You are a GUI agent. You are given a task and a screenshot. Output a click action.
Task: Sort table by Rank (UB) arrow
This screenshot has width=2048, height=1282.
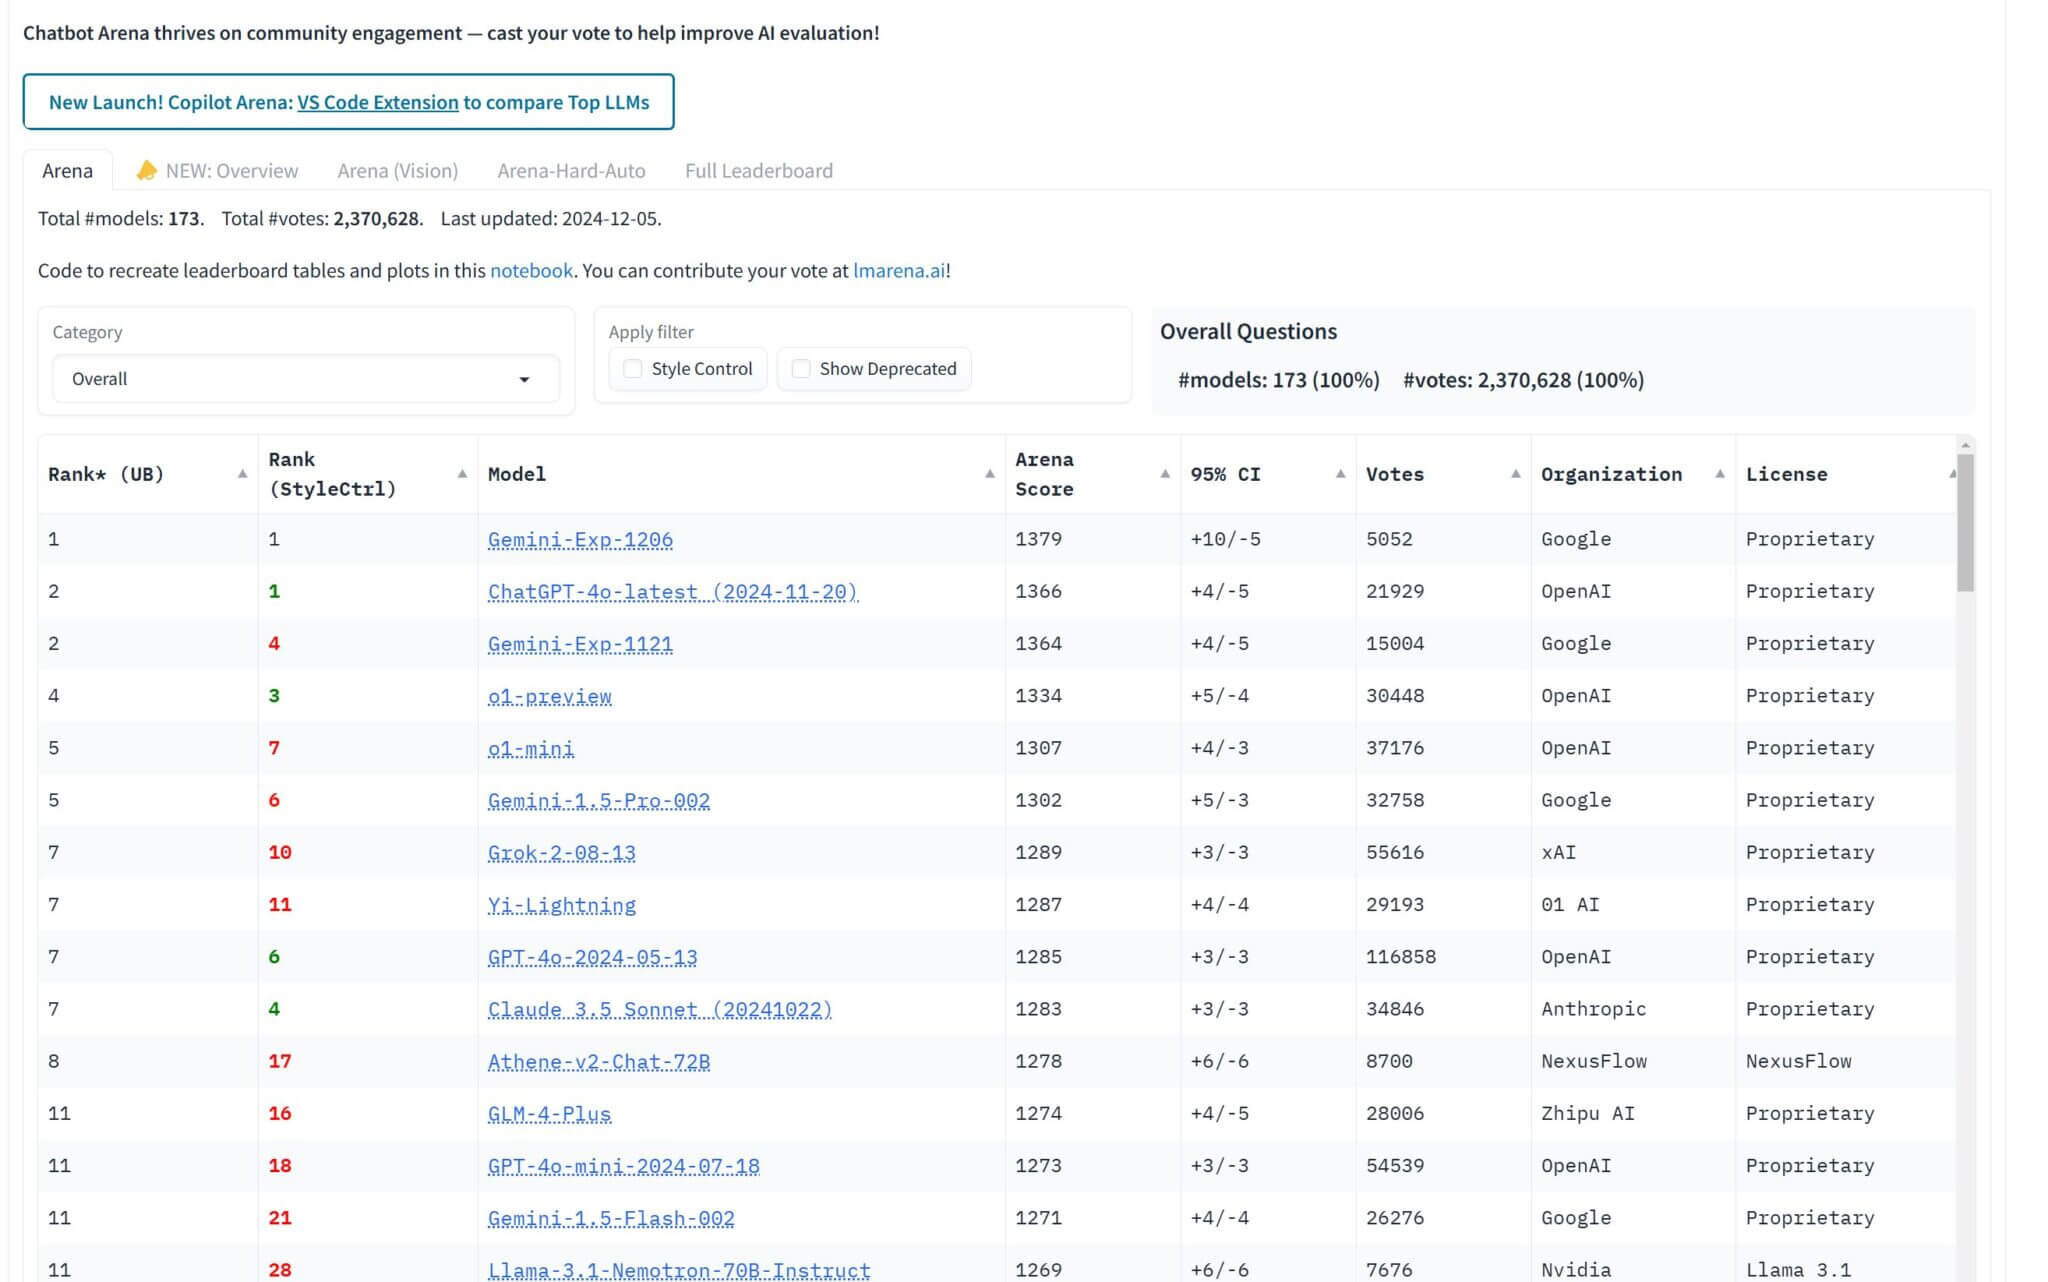pyautogui.click(x=242, y=474)
